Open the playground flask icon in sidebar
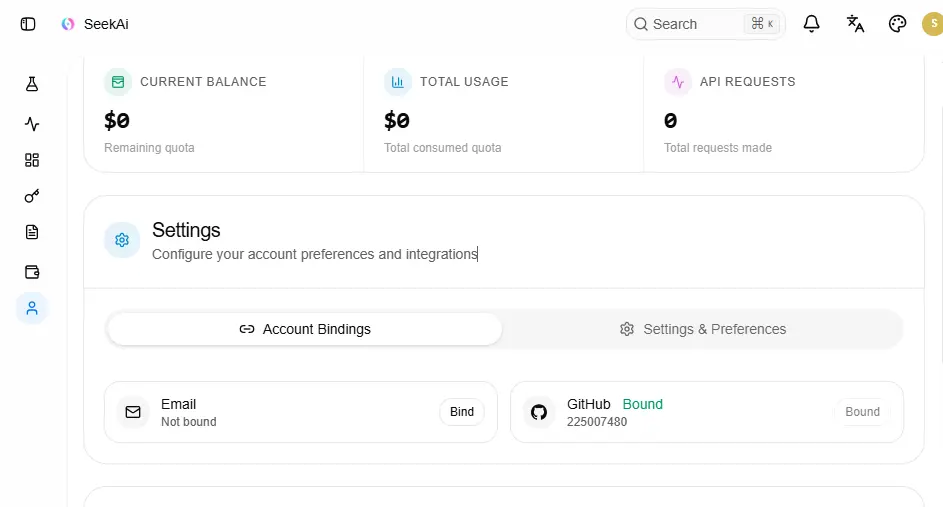Viewport: 943px width, 507px height. [32, 84]
